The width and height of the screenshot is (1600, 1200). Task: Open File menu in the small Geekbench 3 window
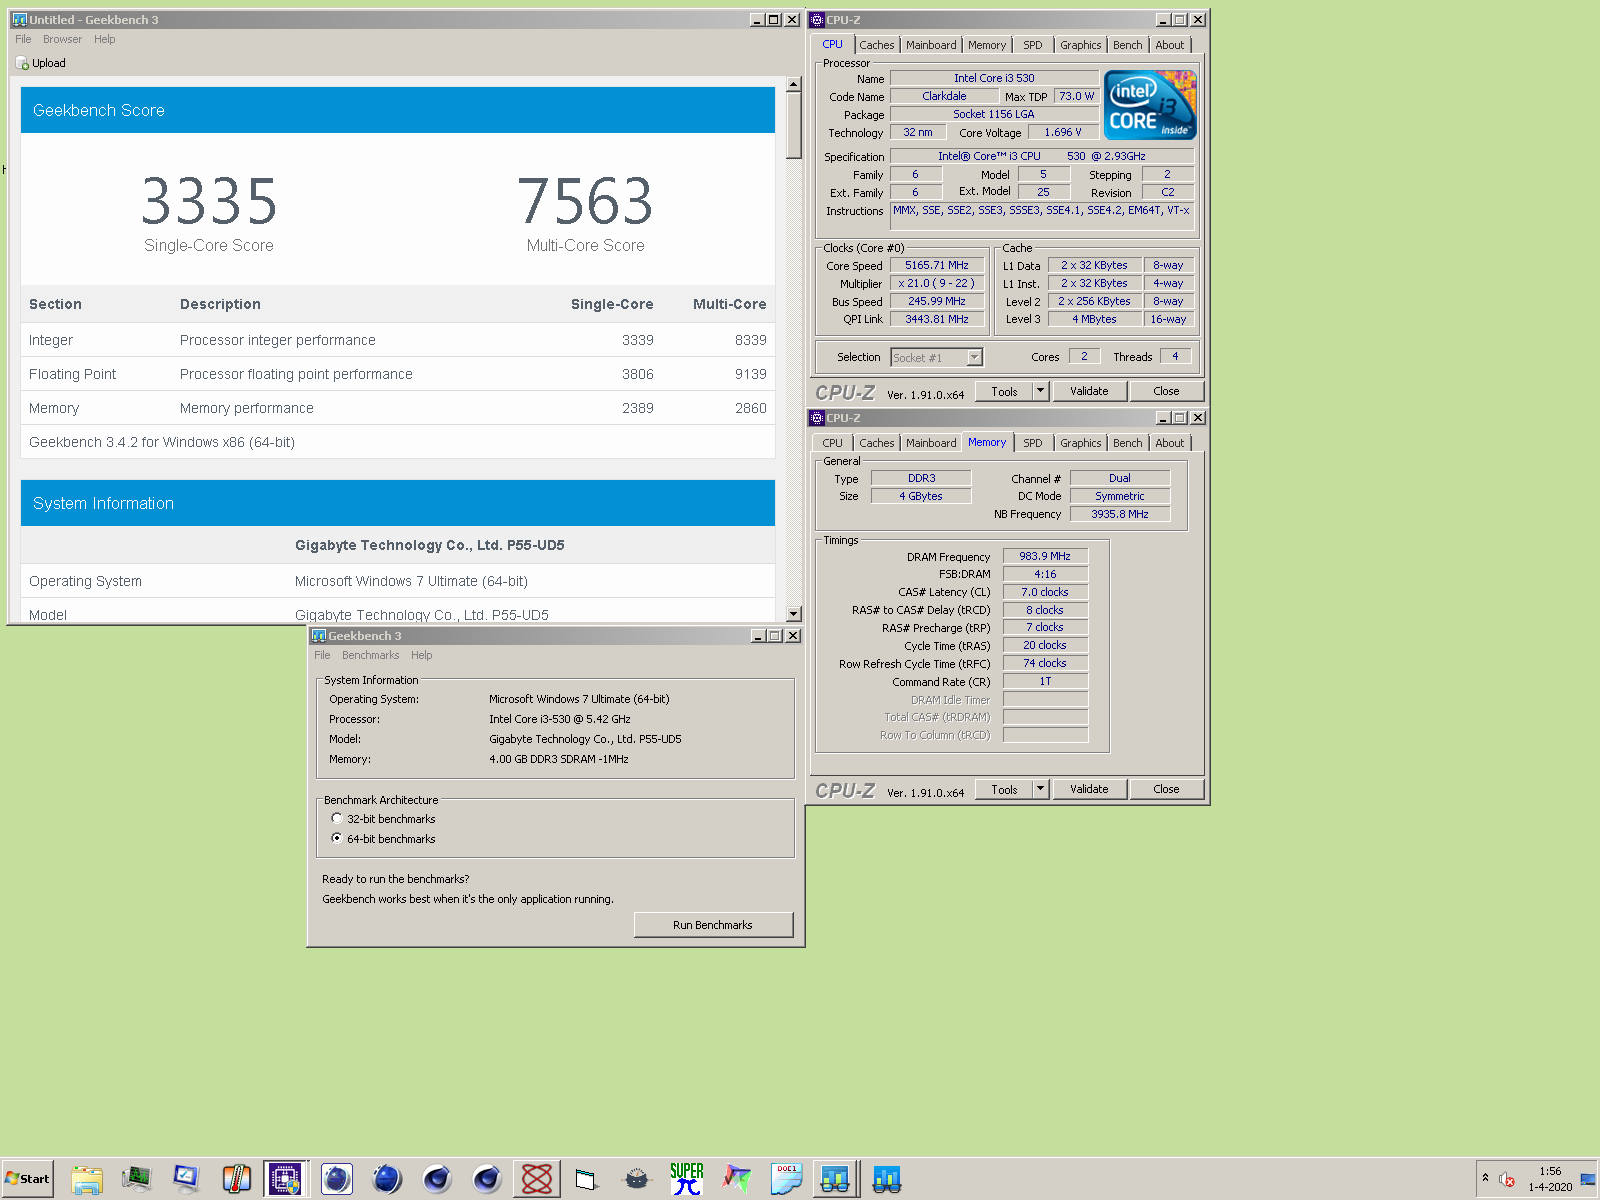(x=322, y=655)
